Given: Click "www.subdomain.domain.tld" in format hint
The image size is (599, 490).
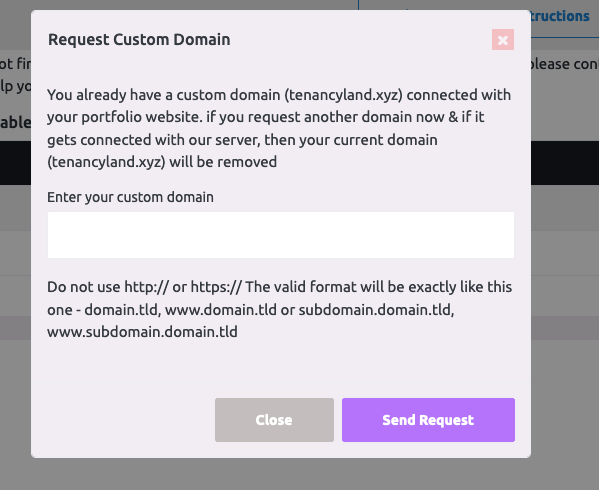Looking at the screenshot, I should pos(142,332).
